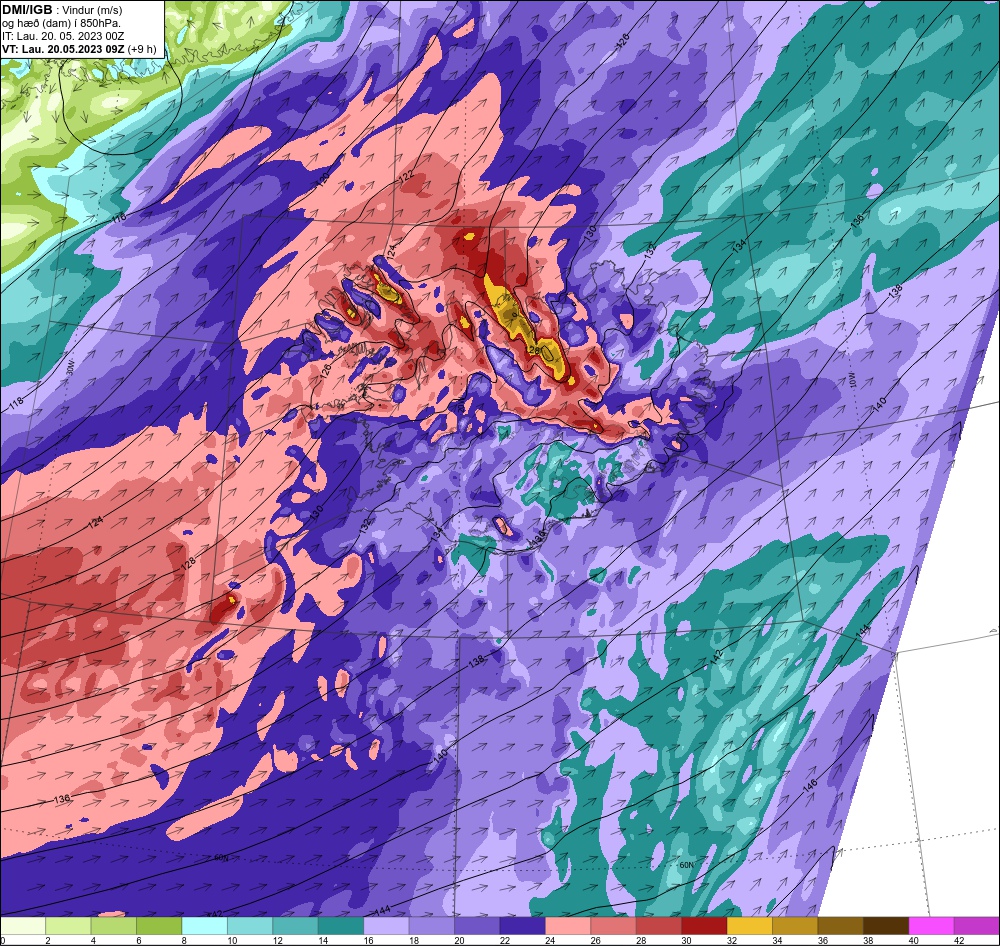1000x946 pixels.
Task: Click the 32–34 m/s yellow legend swatch
Action: (x=749, y=926)
